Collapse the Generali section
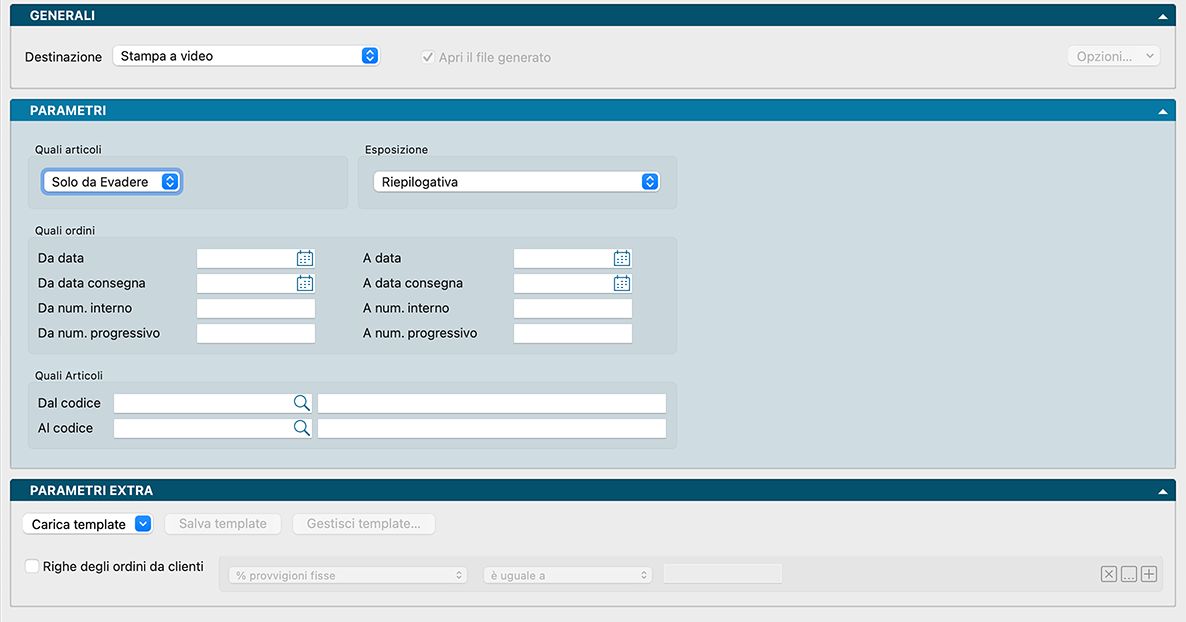 coord(1162,17)
